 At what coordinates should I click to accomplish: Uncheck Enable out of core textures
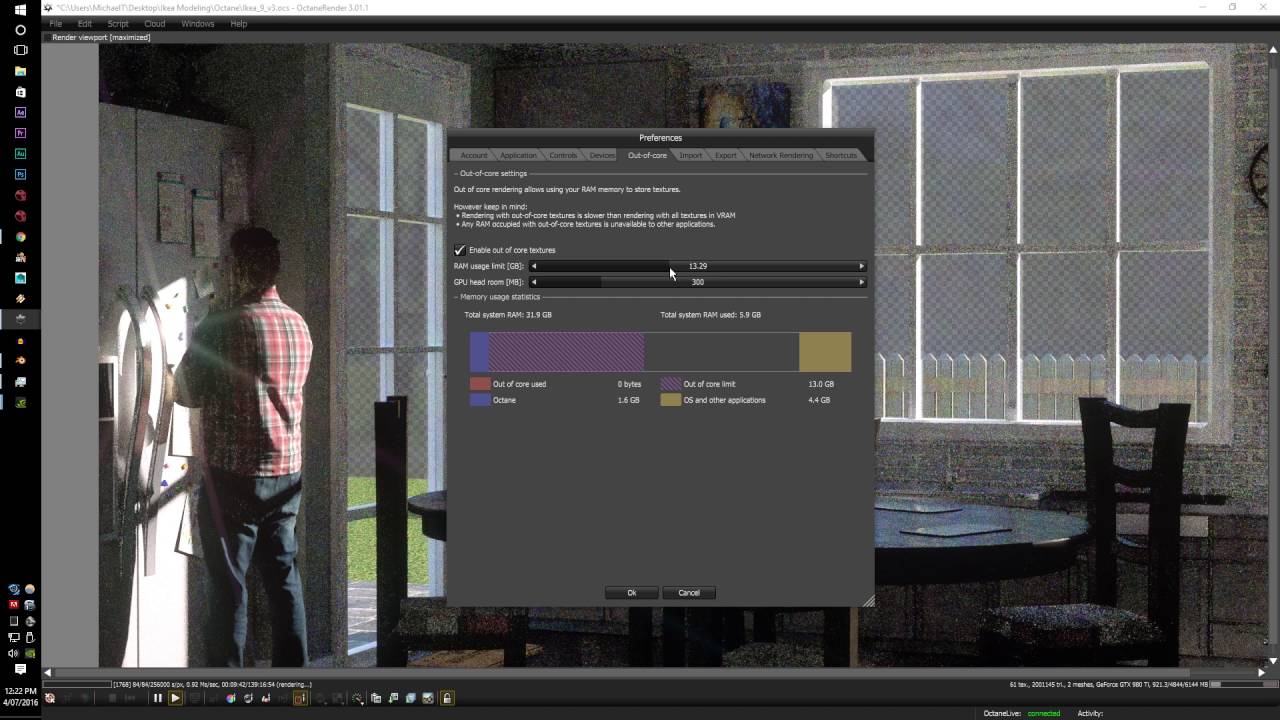pos(460,250)
